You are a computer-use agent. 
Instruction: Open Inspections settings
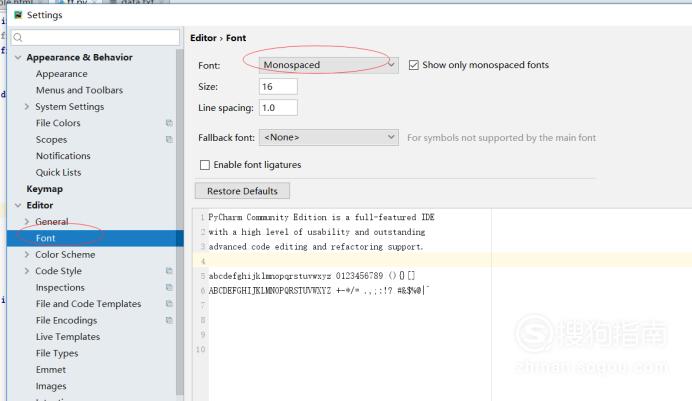tap(60, 288)
